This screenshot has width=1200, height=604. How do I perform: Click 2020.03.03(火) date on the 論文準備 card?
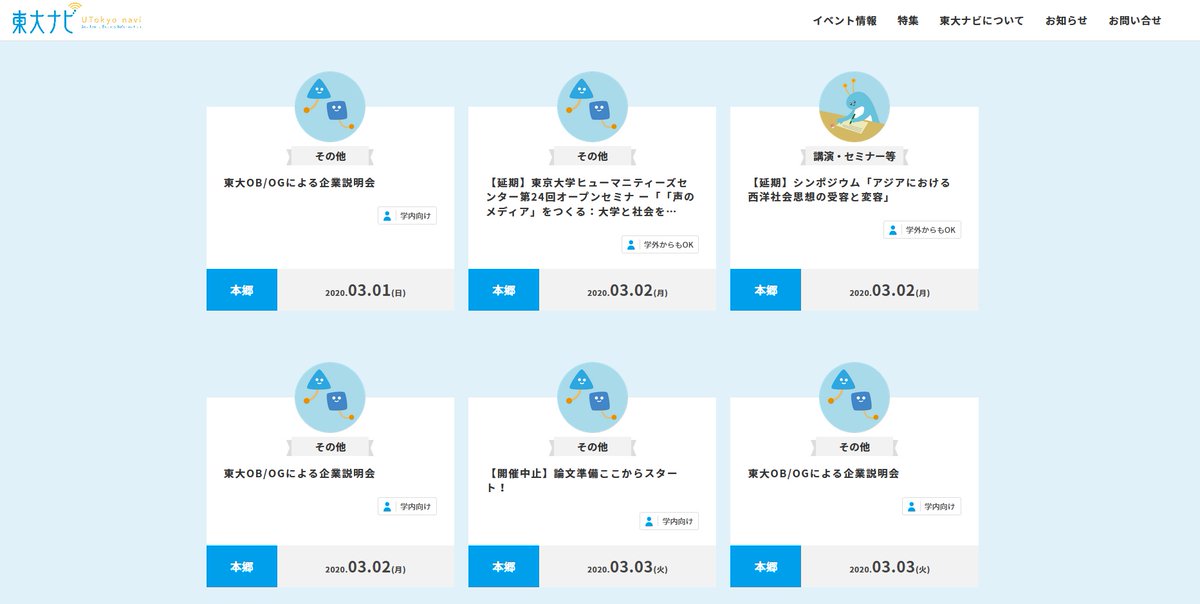(x=628, y=568)
